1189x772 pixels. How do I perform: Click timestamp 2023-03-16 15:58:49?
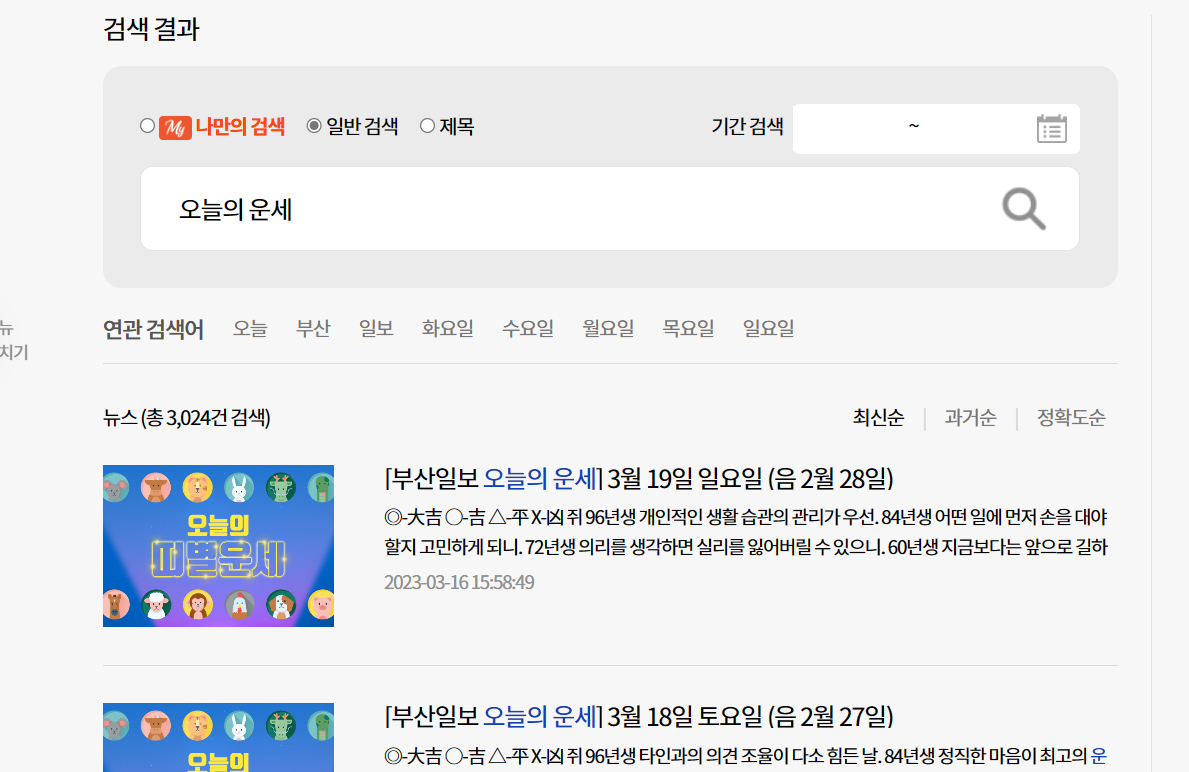[x=459, y=582]
